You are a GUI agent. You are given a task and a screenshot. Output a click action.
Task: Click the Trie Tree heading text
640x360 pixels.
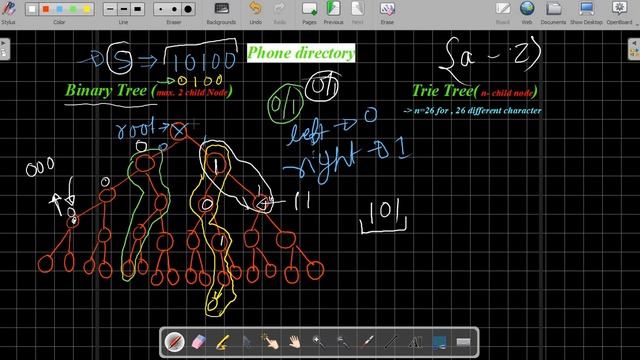click(474, 91)
